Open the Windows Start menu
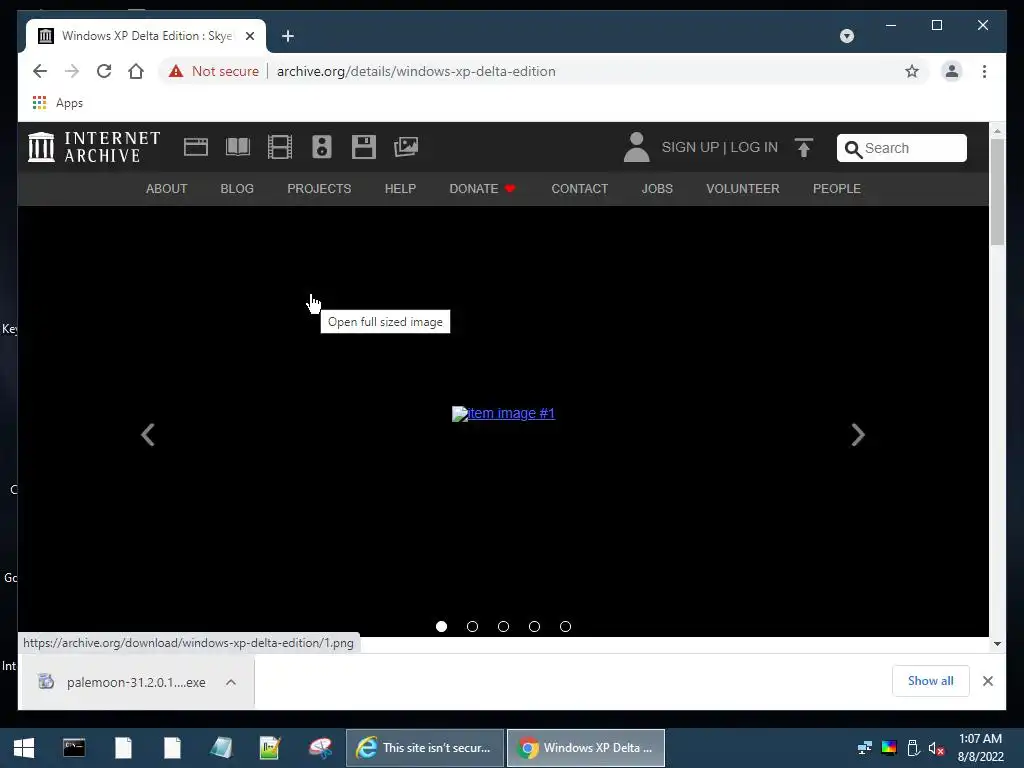Viewport: 1024px width, 768px height. [x=24, y=748]
